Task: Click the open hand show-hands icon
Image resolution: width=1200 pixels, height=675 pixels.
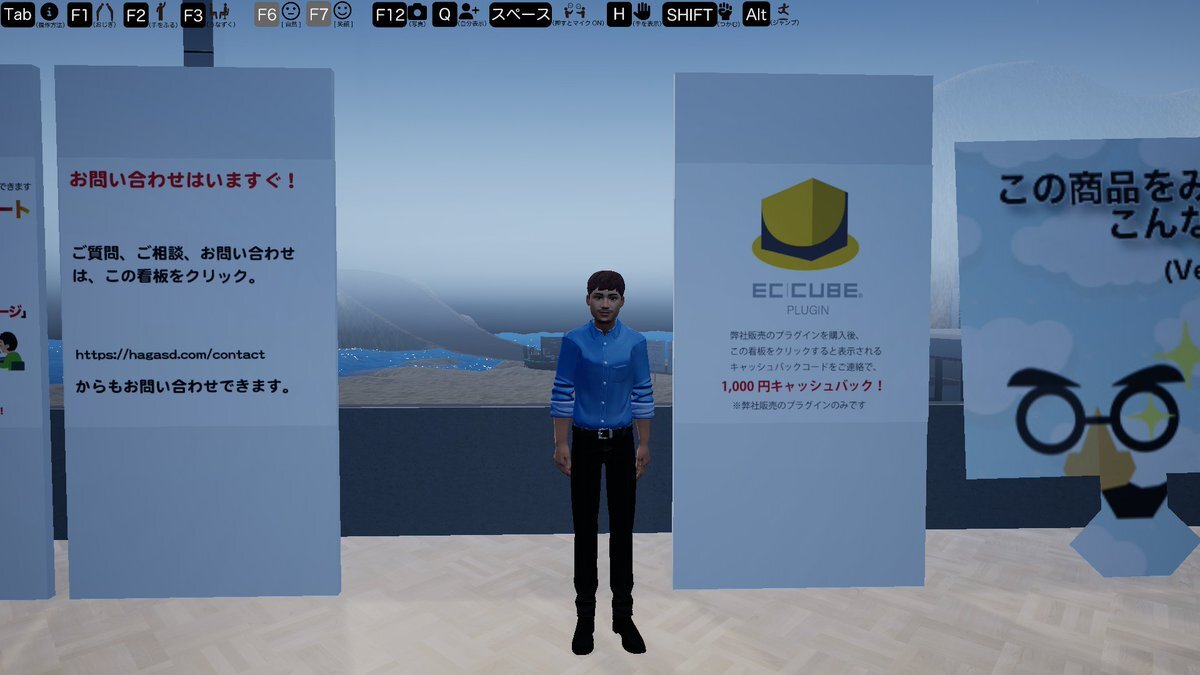Action: [x=642, y=12]
